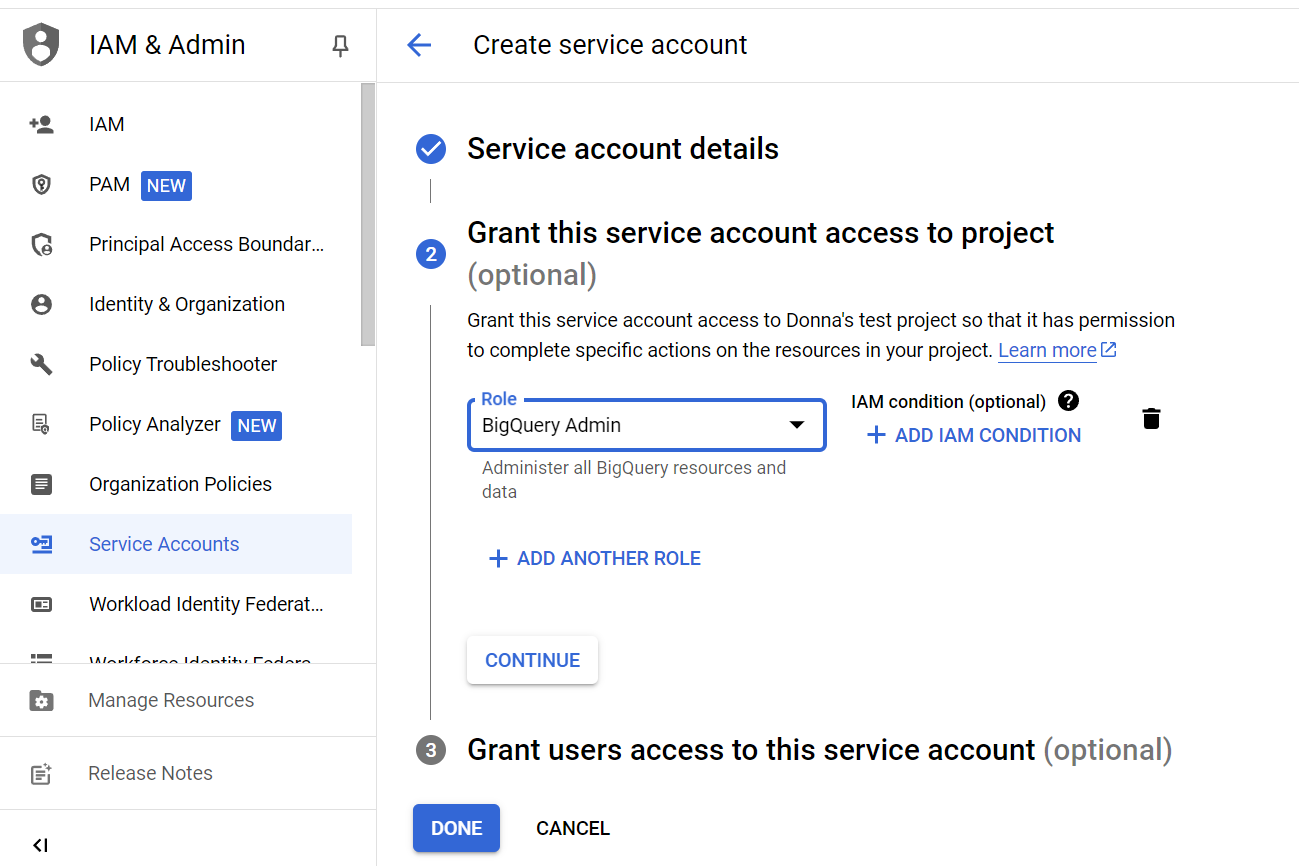Image resolution: width=1299 pixels, height=866 pixels.
Task: Click the Organization Policies list icon
Action: click(41, 485)
